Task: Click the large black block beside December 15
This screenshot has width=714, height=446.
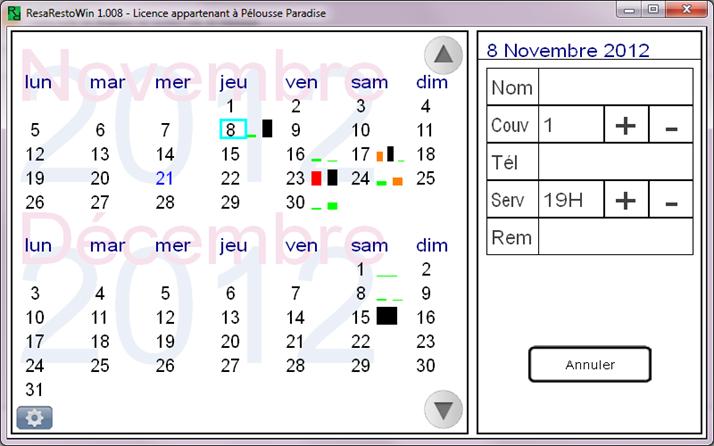Action: pyautogui.click(x=387, y=316)
